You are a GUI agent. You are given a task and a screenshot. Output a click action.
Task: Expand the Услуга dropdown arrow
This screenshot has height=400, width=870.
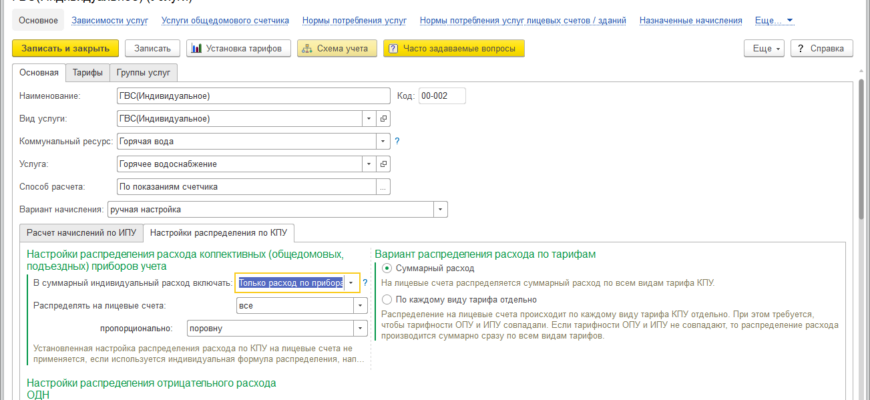coord(370,164)
